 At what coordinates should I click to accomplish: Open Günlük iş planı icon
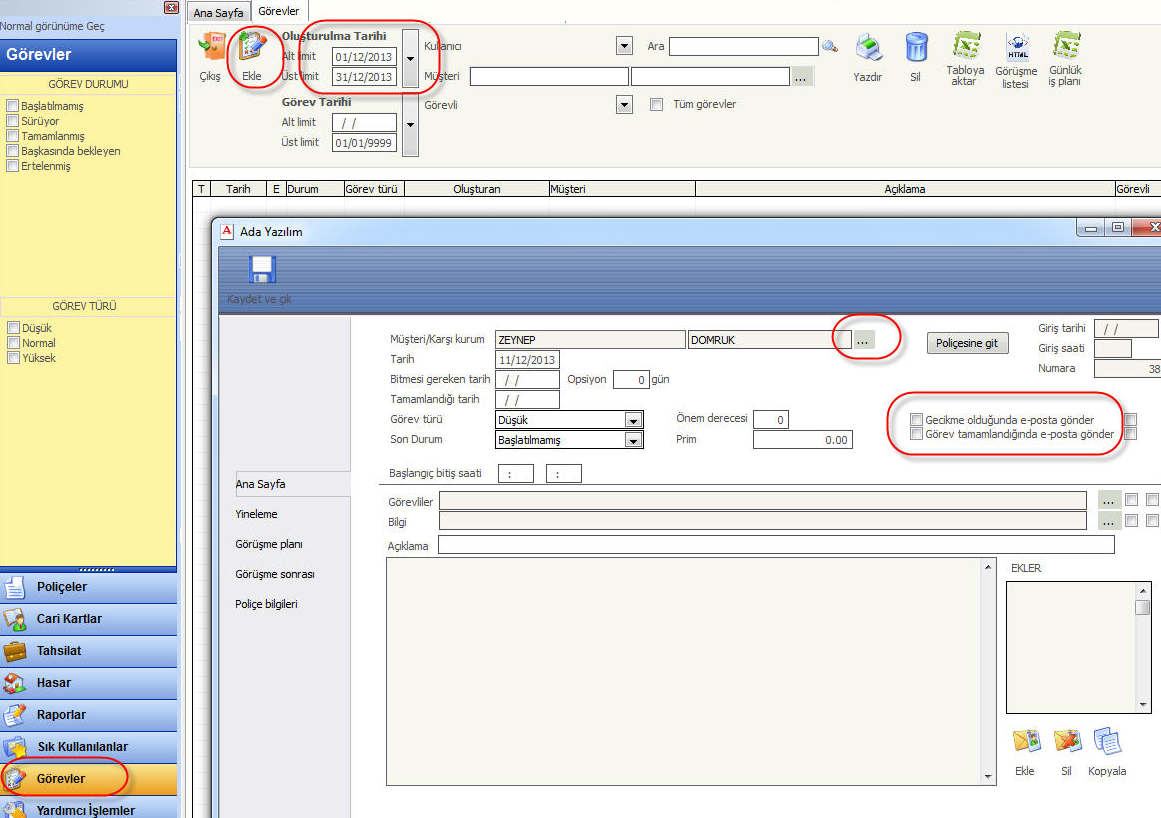[1064, 48]
